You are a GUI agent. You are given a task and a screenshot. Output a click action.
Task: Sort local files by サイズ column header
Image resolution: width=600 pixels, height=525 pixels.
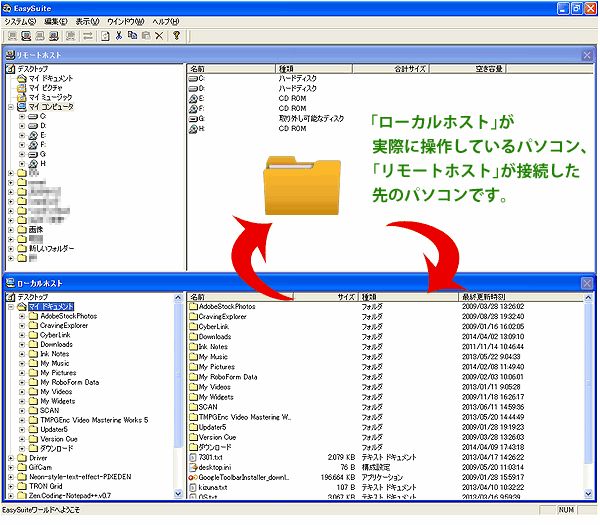point(346,297)
